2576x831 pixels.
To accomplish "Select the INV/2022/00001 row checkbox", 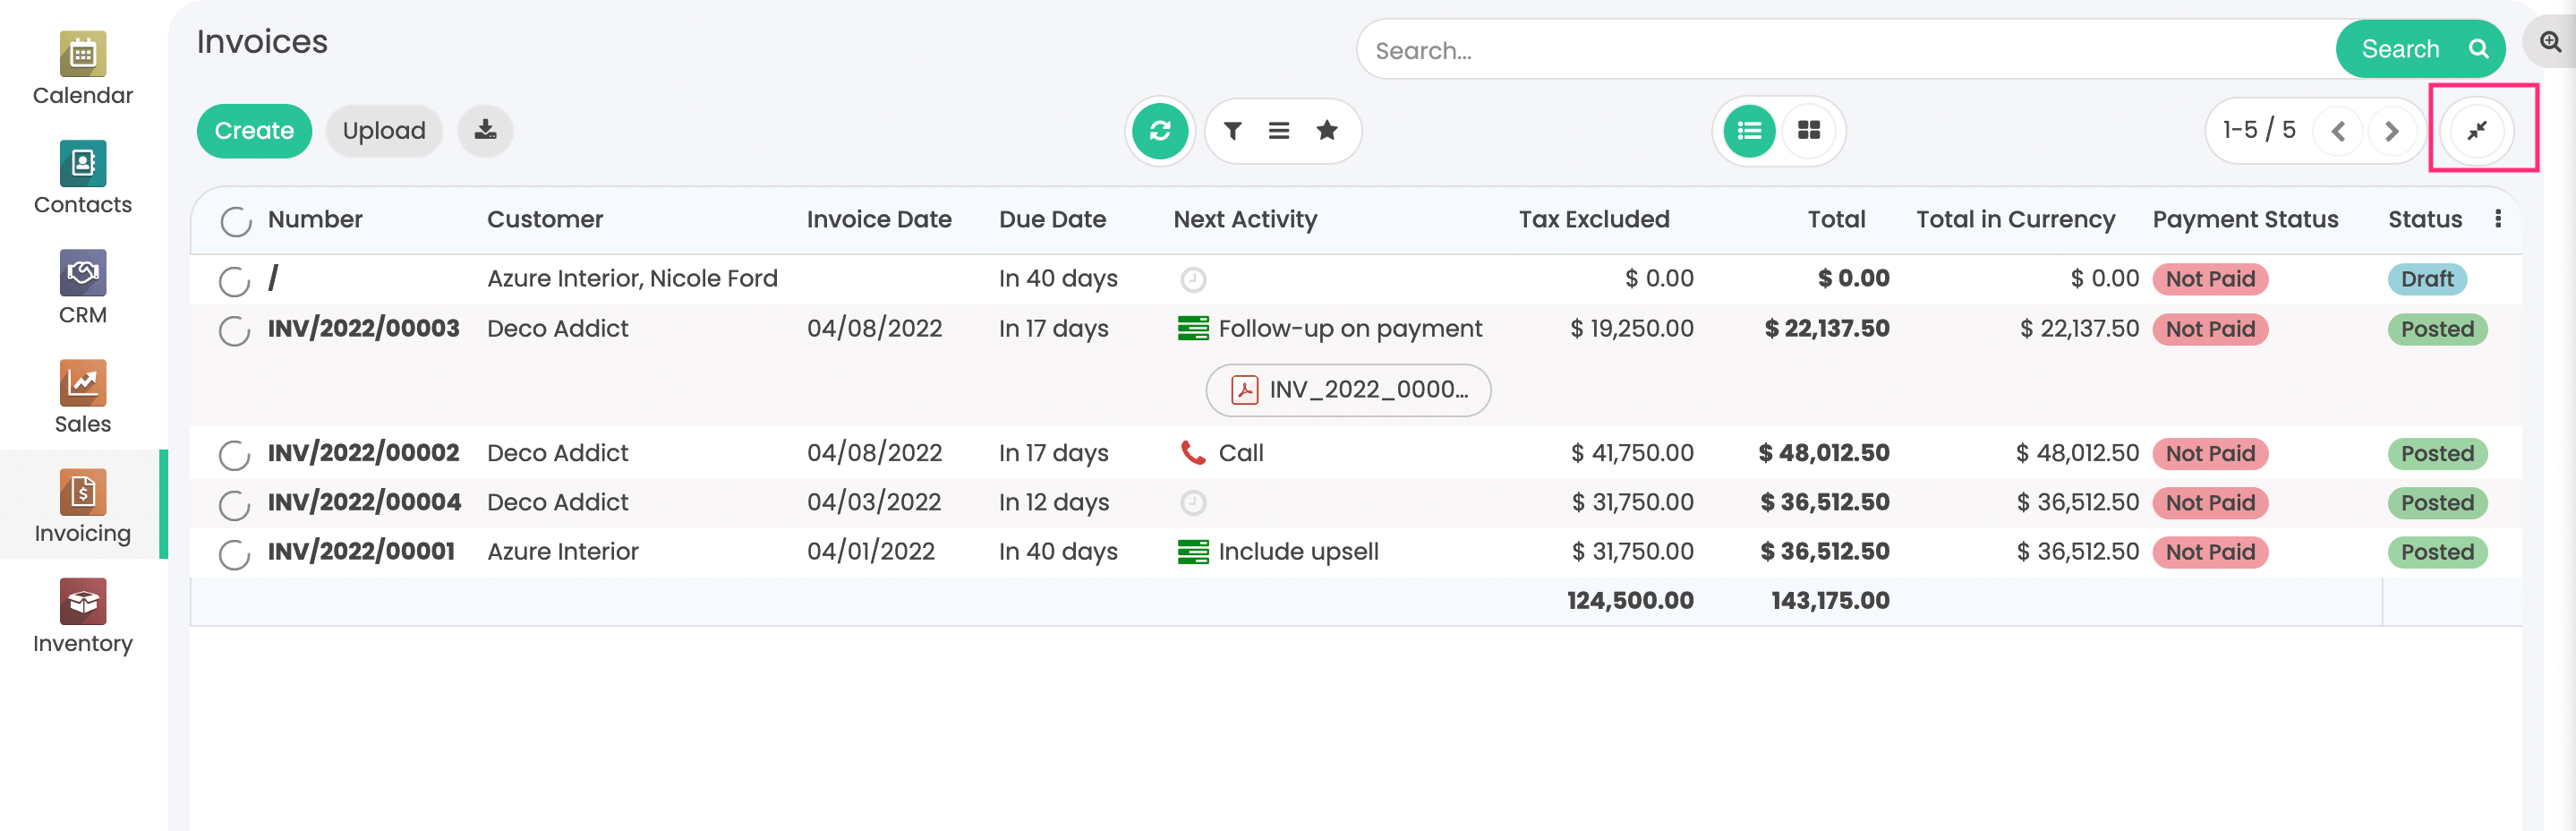I will coord(234,553).
